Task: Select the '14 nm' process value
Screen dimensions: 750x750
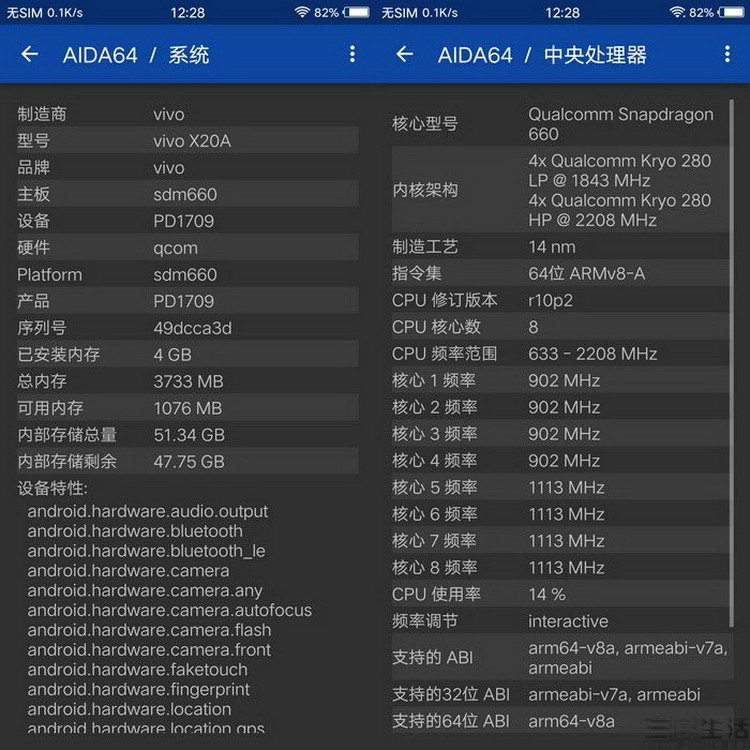Action: (x=551, y=247)
